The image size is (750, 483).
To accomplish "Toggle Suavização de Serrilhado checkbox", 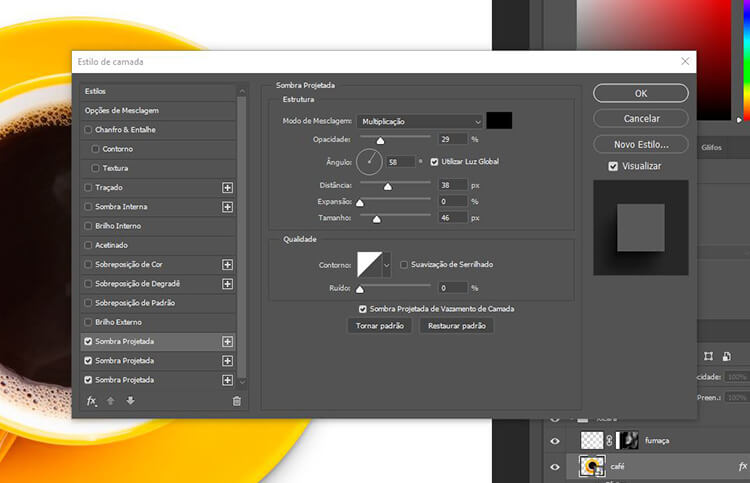I will tap(404, 264).
